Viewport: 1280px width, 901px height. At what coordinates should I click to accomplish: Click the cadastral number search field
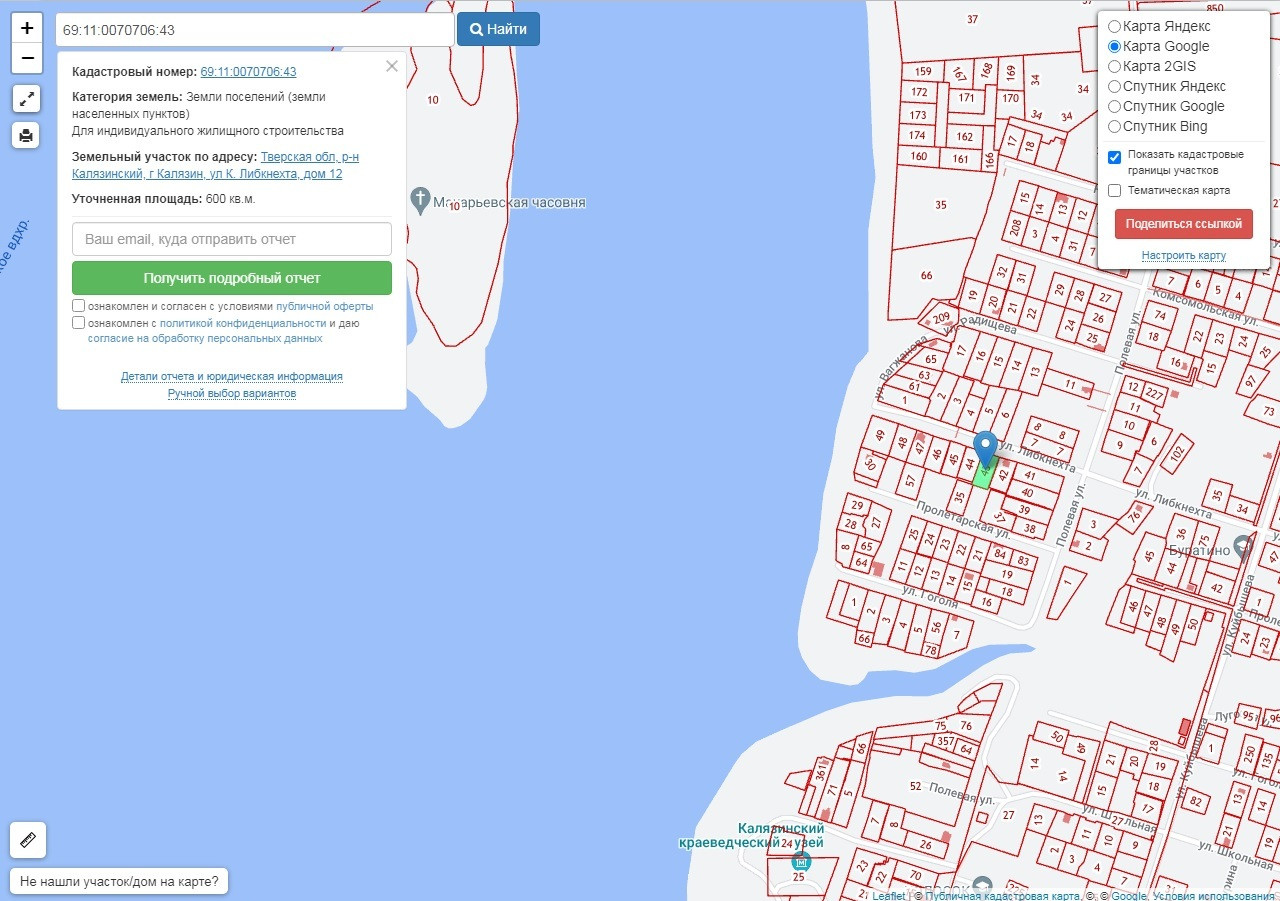point(255,30)
